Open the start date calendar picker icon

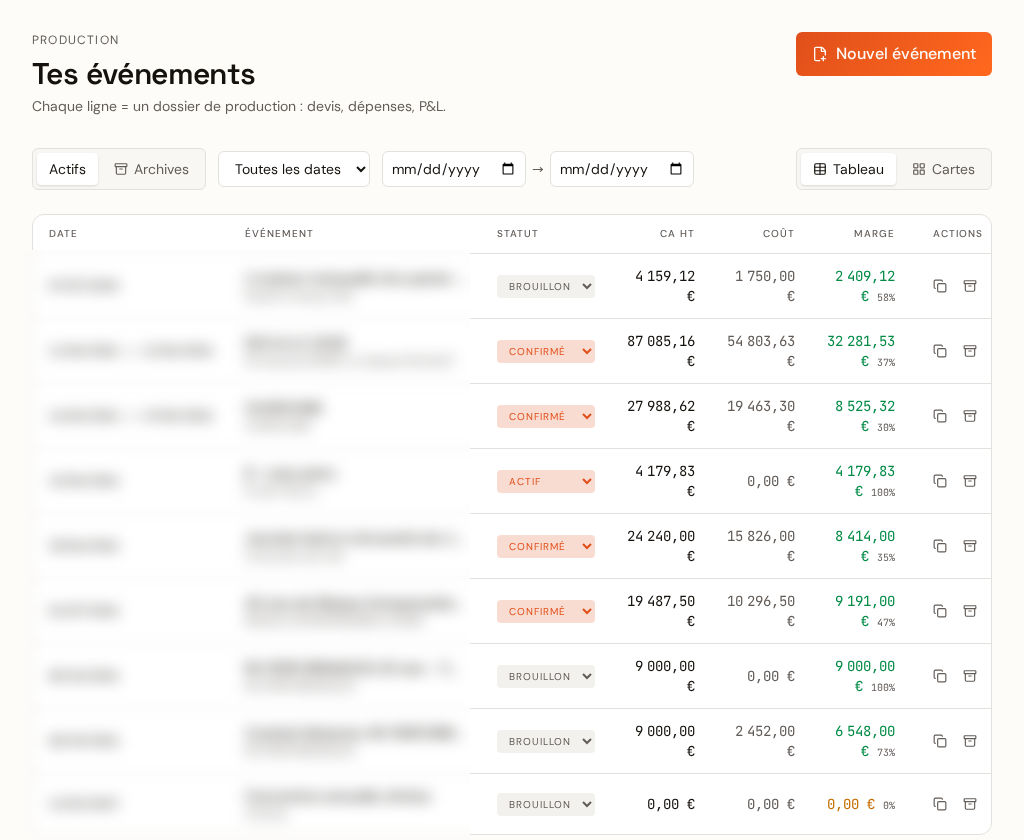click(x=507, y=169)
